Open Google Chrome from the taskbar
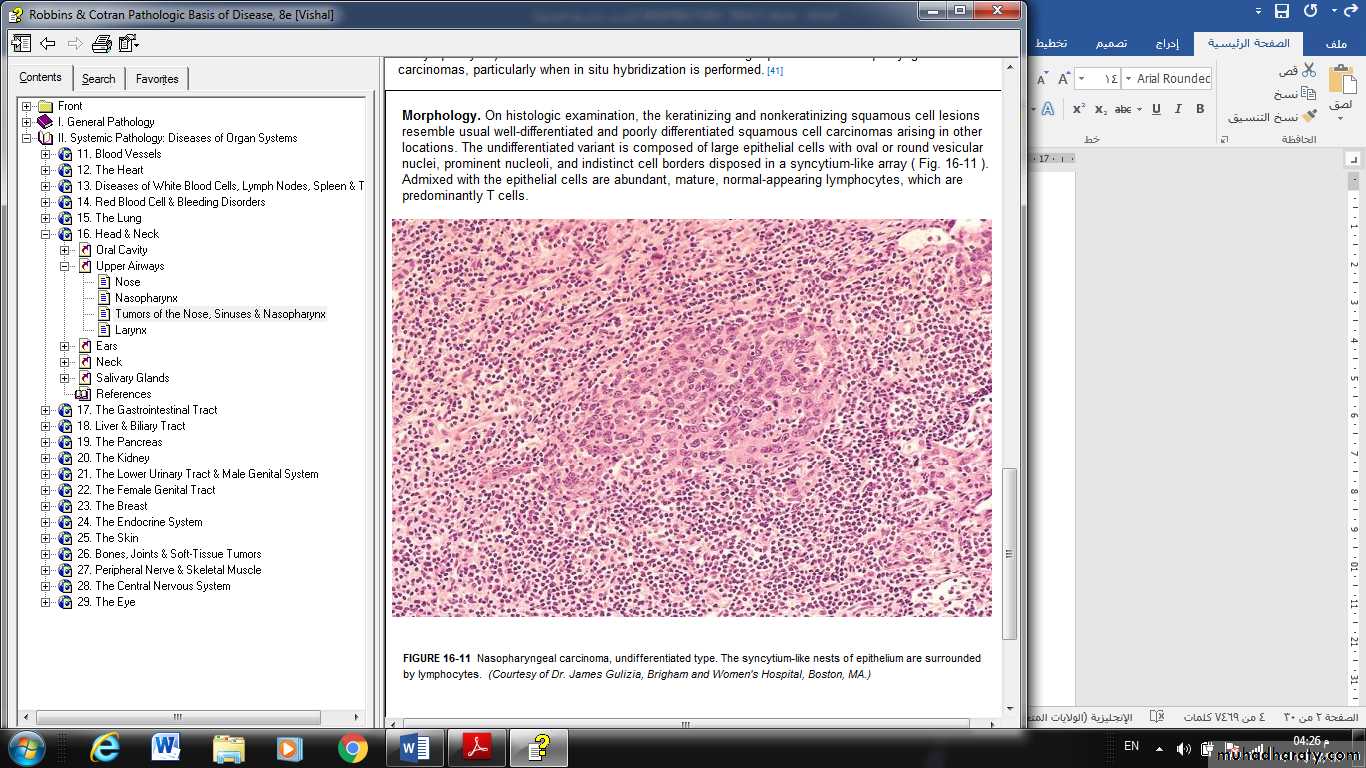 coord(352,747)
